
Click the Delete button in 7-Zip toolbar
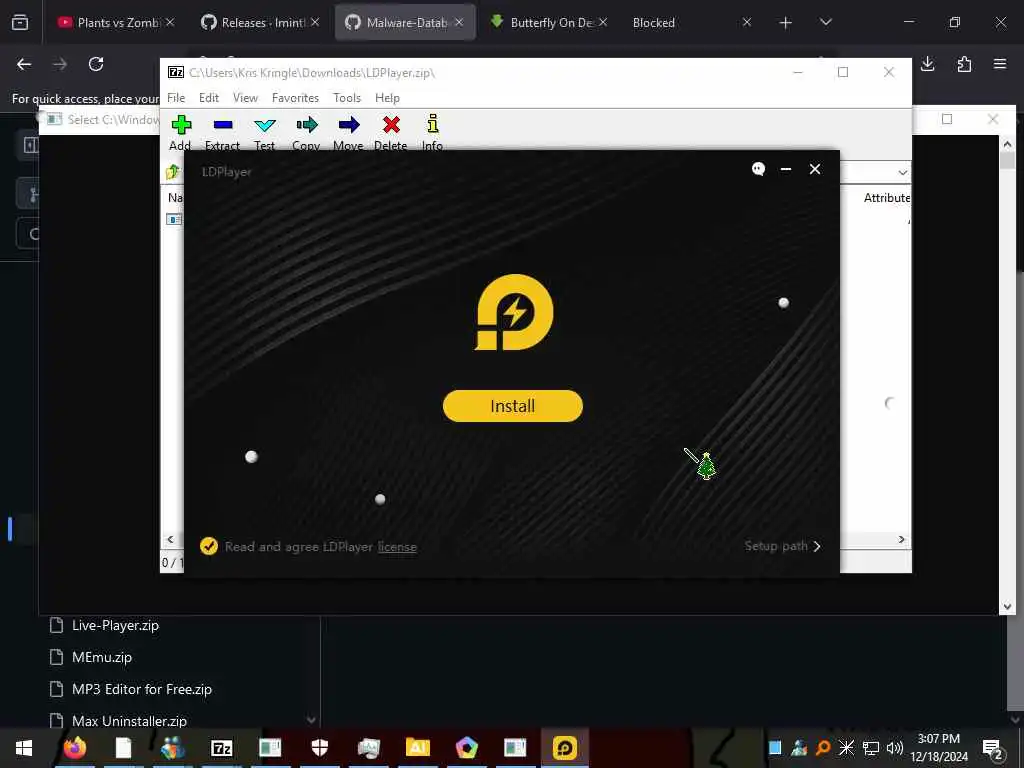(x=391, y=133)
